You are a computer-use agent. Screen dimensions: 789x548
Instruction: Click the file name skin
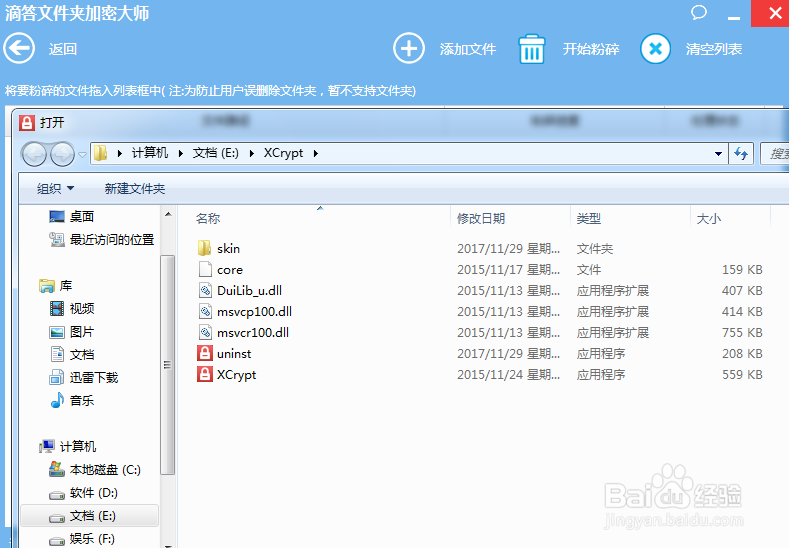tap(228, 249)
